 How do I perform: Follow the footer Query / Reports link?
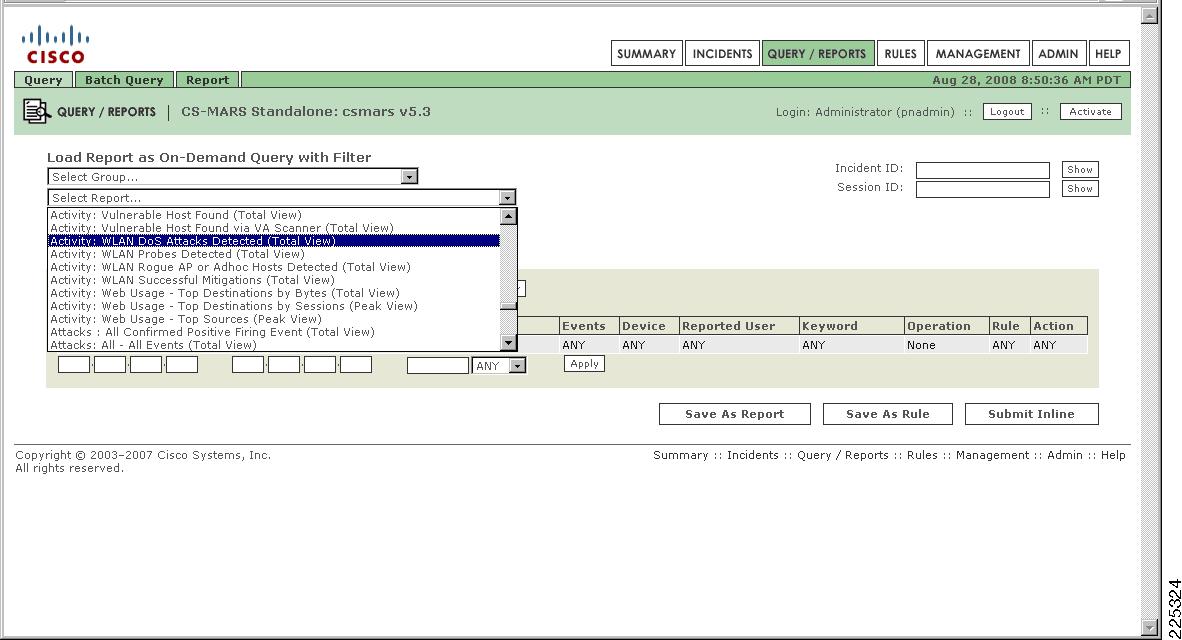[843, 455]
